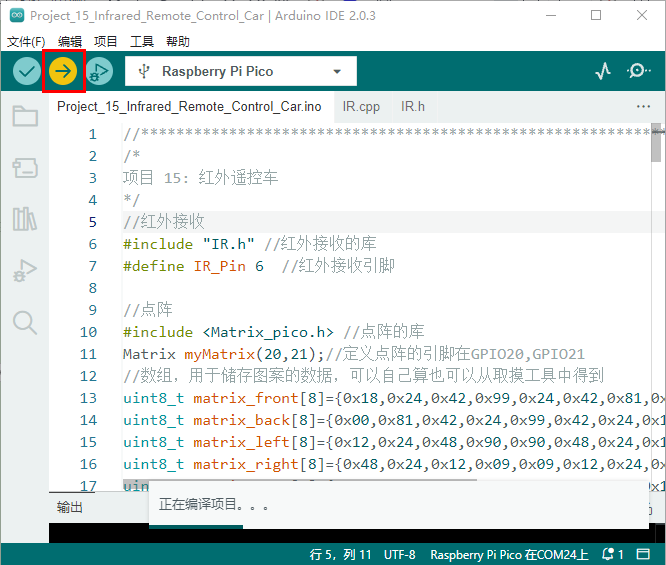
Task: Open the 项目 menu
Action: pos(105,42)
